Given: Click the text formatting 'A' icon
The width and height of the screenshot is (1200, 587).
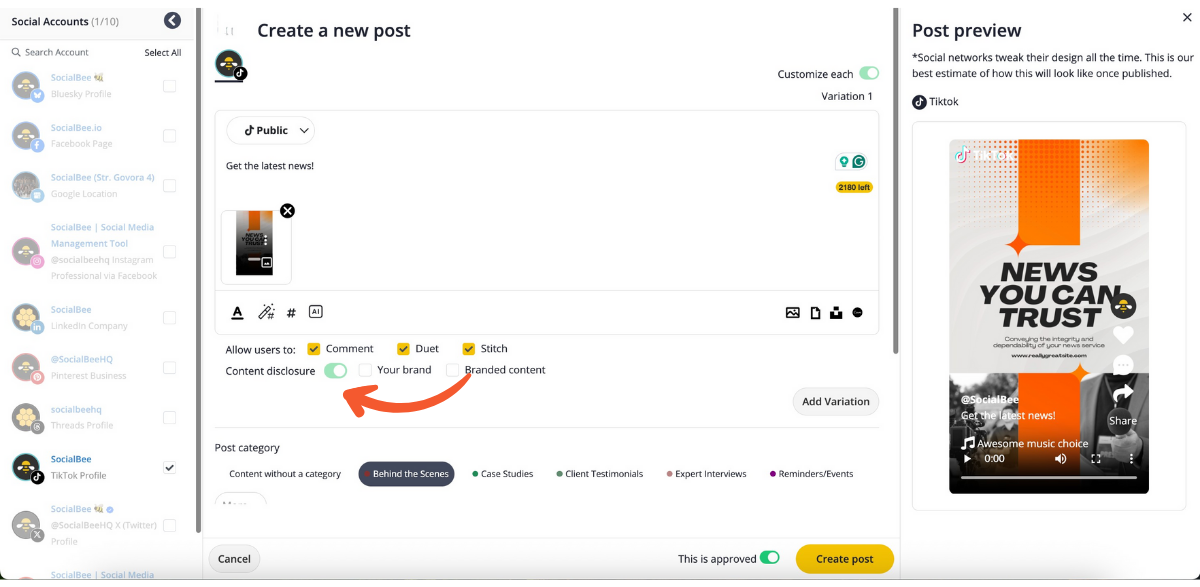Looking at the screenshot, I should 237,313.
